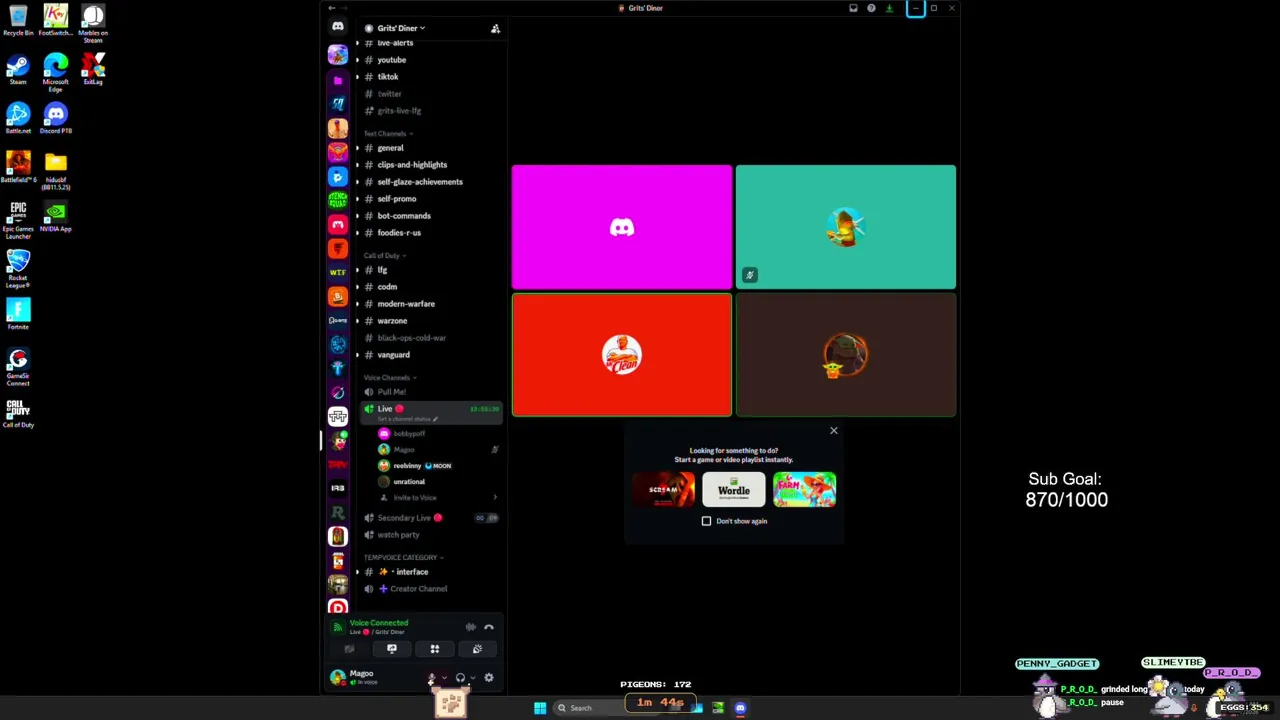Image resolution: width=1280 pixels, height=720 pixels.
Task: Open headphone output options dropdown arrow
Action: 472,678
